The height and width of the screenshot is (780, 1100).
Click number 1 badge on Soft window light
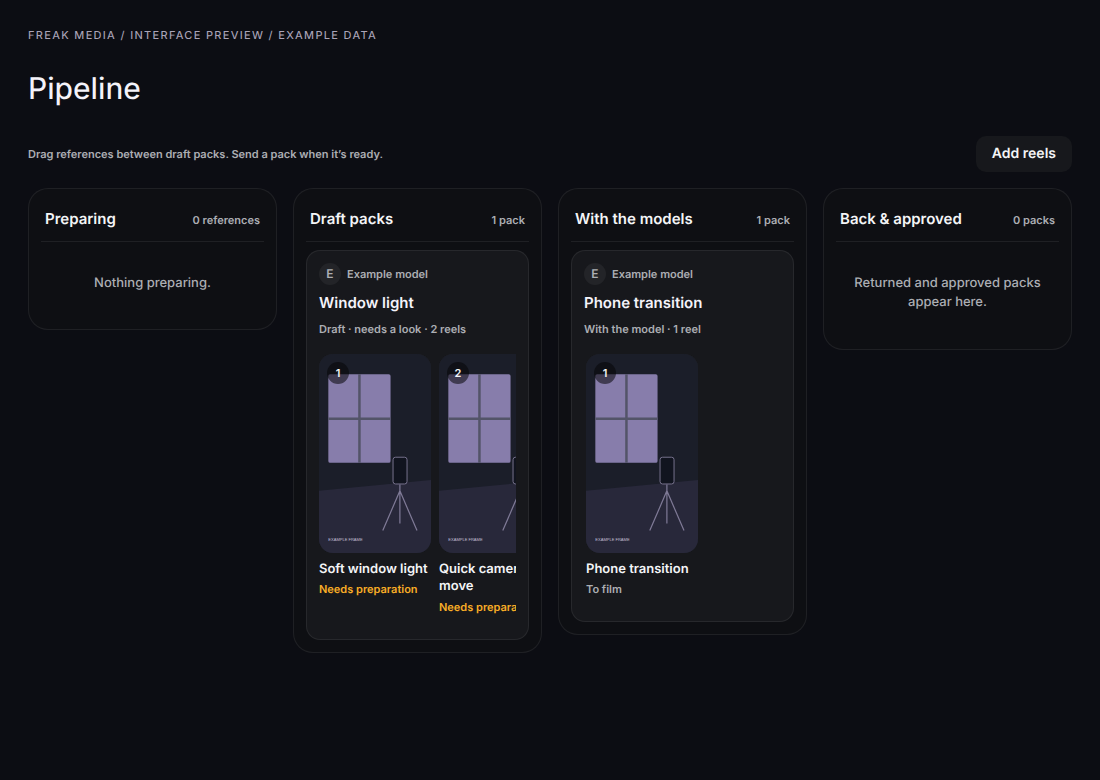click(x=338, y=372)
